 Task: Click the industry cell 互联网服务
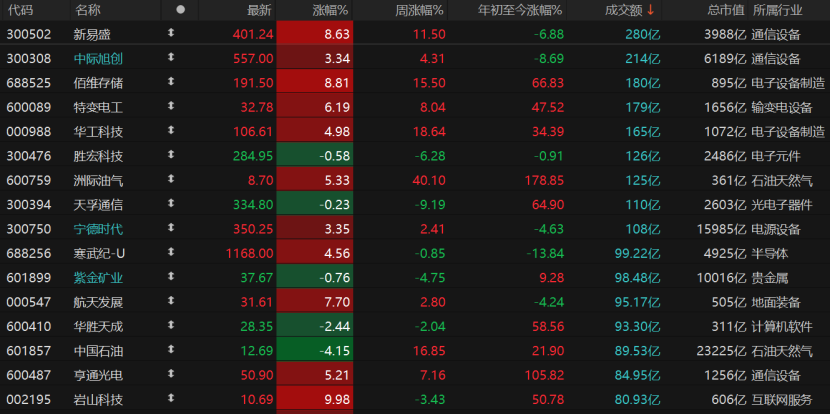click(x=782, y=400)
